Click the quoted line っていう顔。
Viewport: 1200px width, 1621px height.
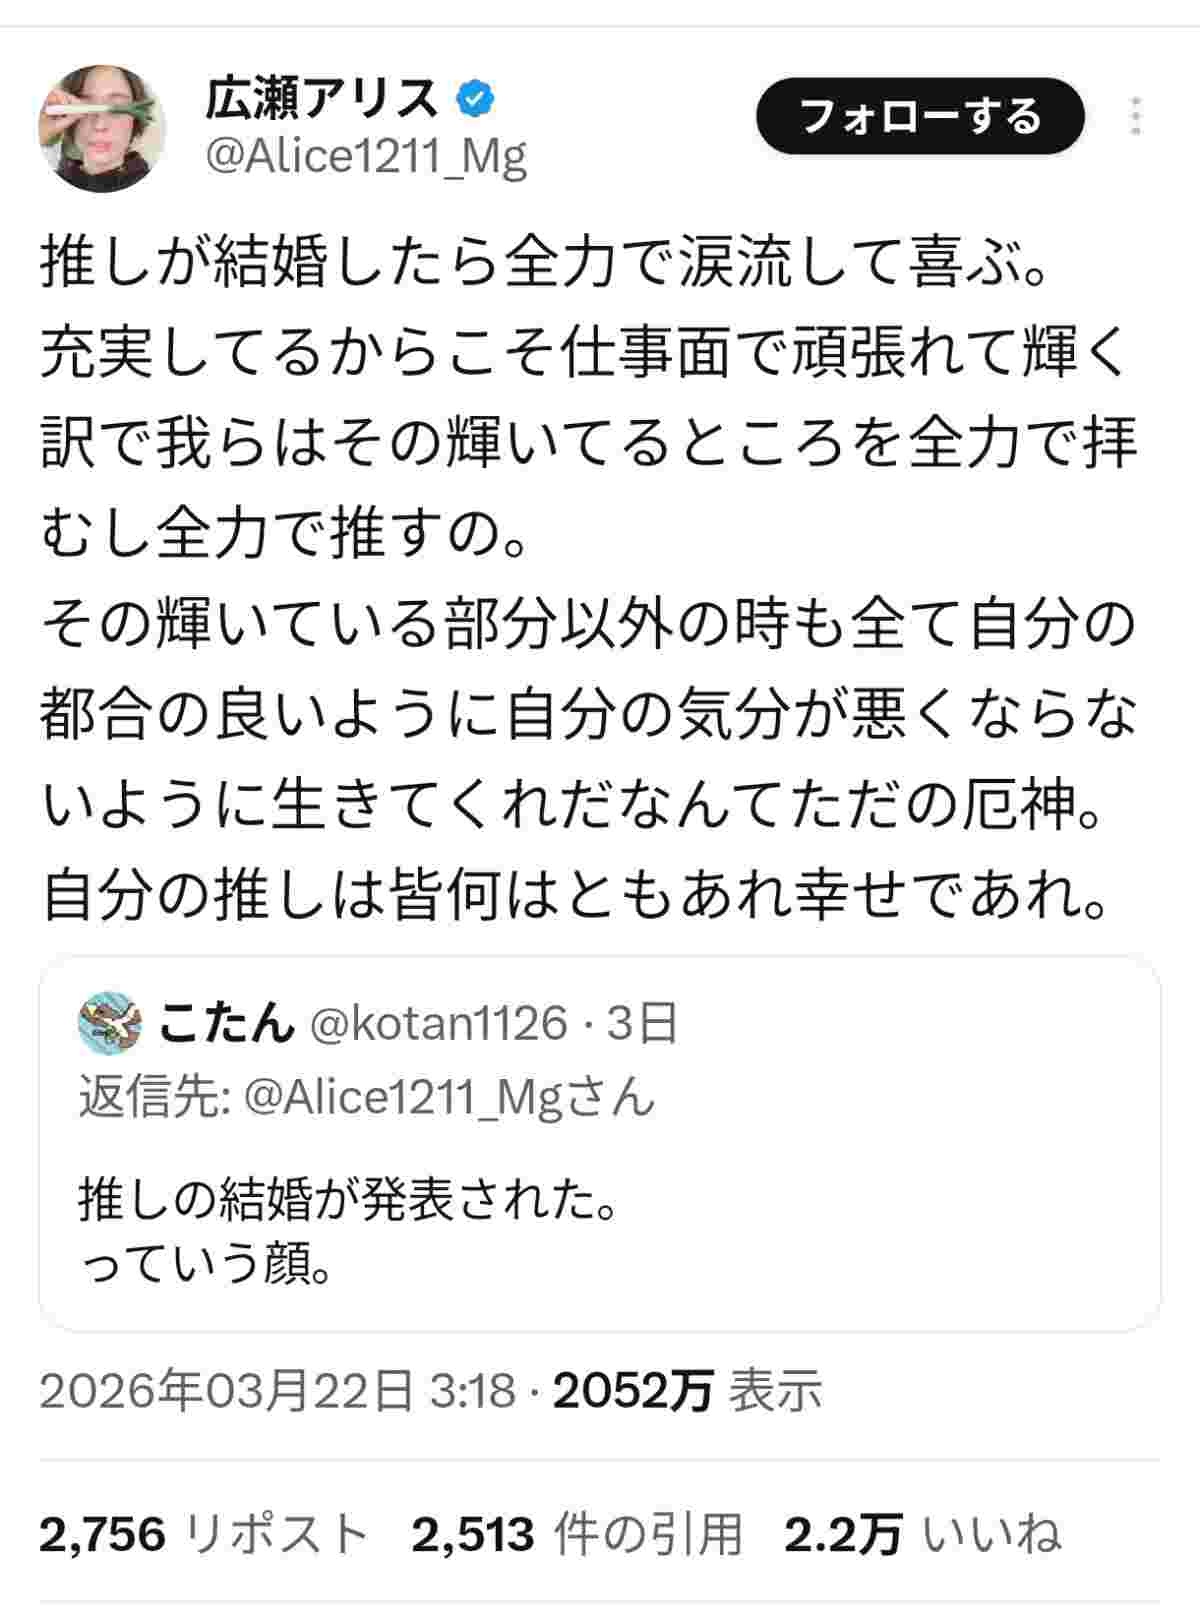point(206,1267)
